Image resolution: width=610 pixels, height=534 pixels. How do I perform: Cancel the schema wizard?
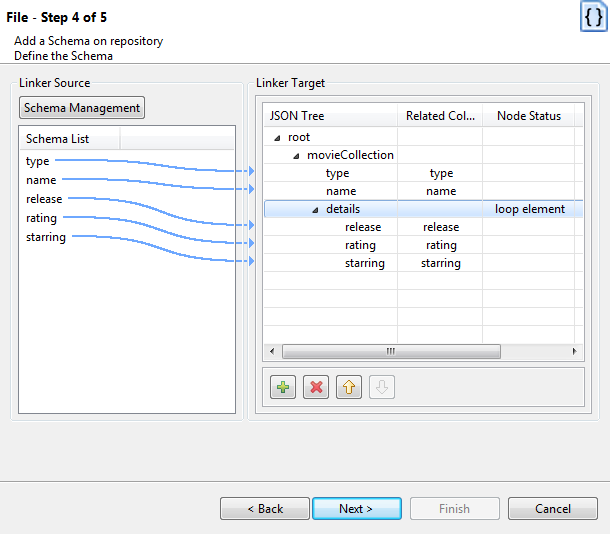(553, 508)
